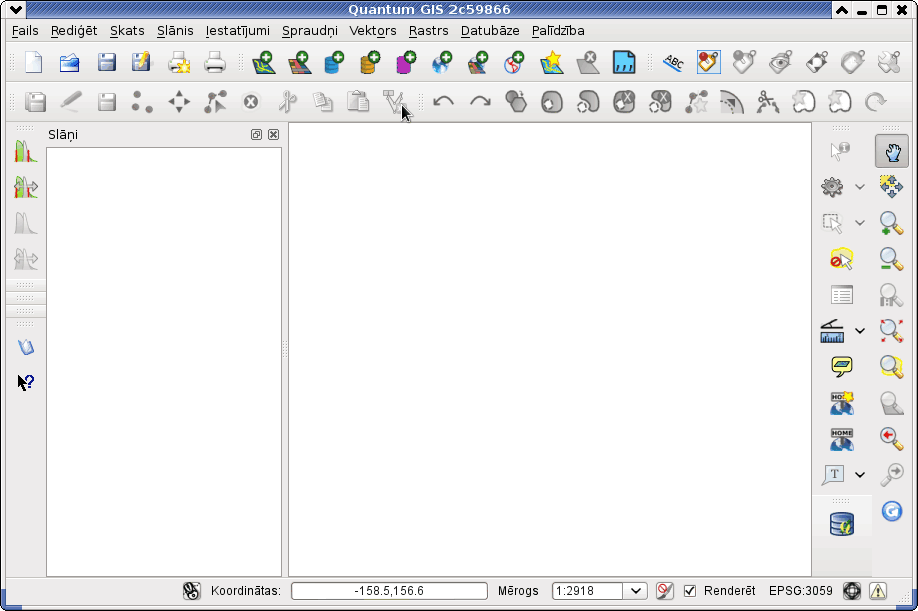The image size is (918, 611).
Task: Open the Datubāze menu
Action: point(490,30)
